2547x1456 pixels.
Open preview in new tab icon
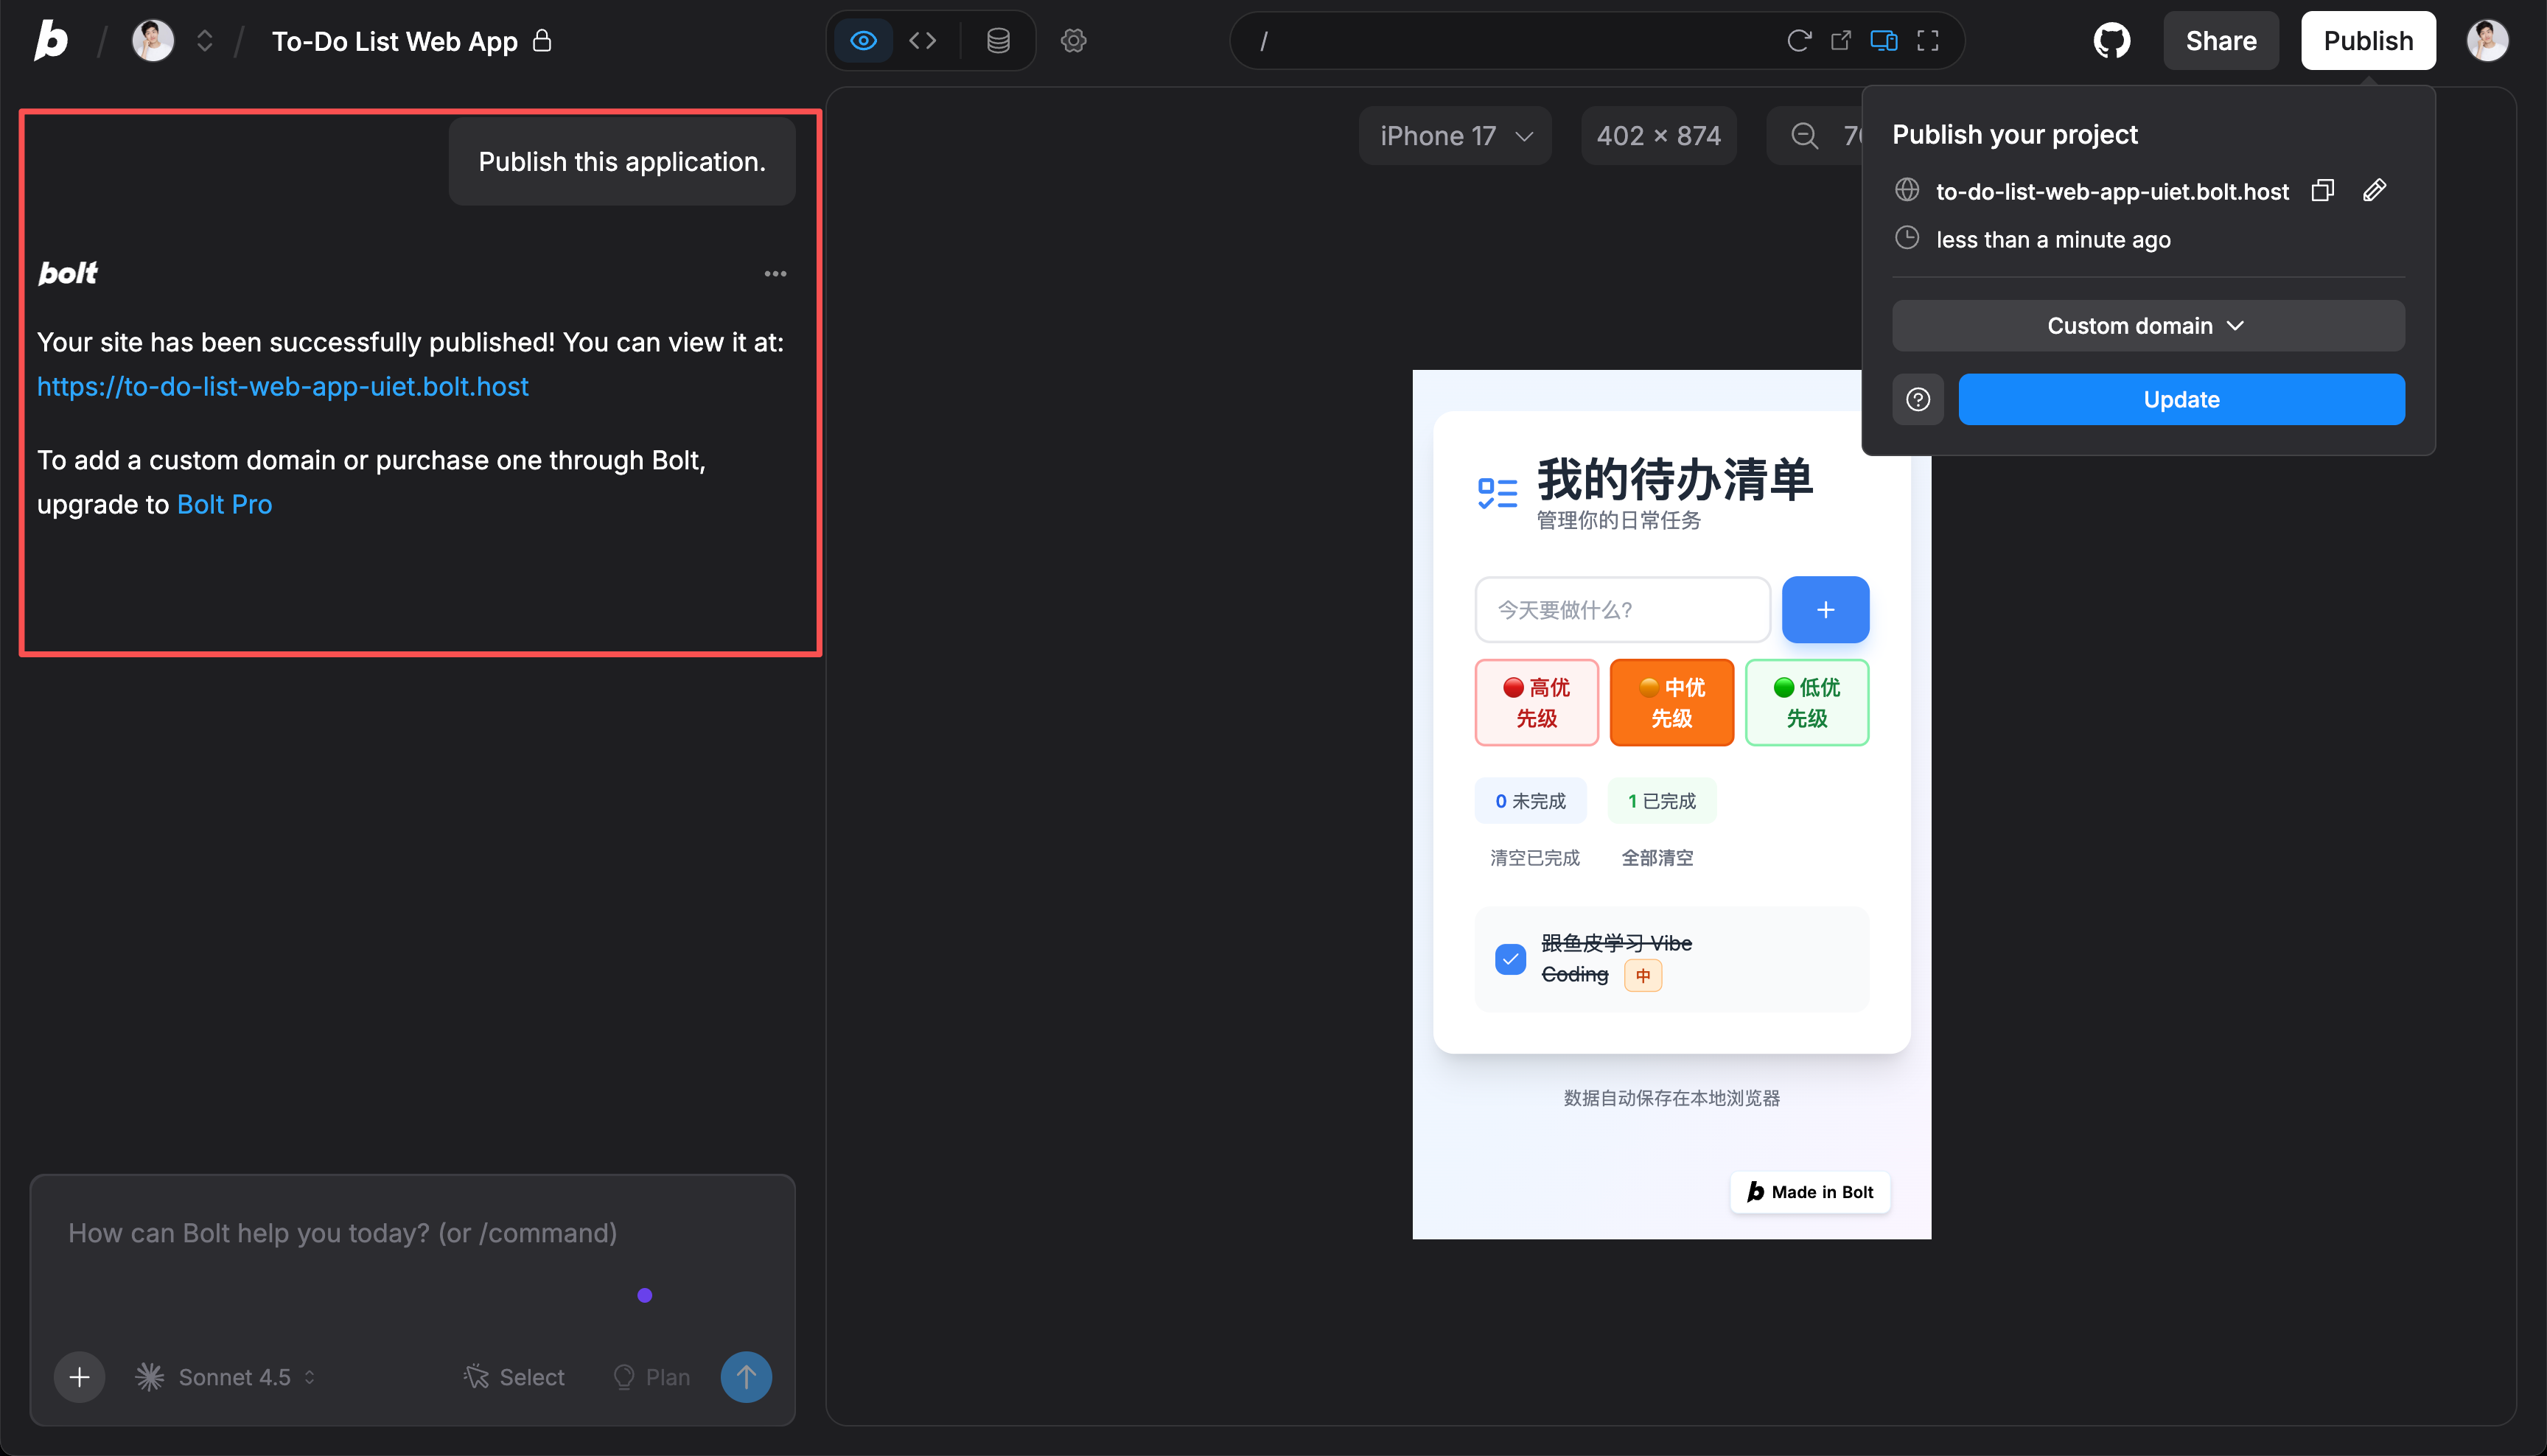tap(1841, 41)
